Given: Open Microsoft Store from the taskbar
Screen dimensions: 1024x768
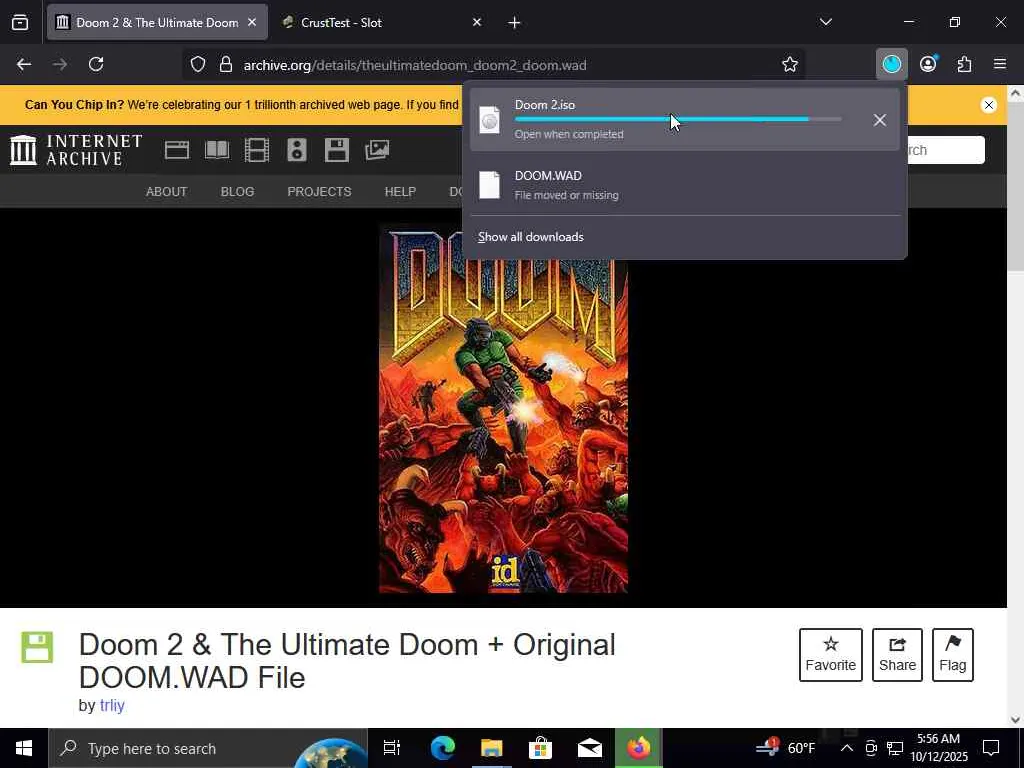Looking at the screenshot, I should [541, 748].
